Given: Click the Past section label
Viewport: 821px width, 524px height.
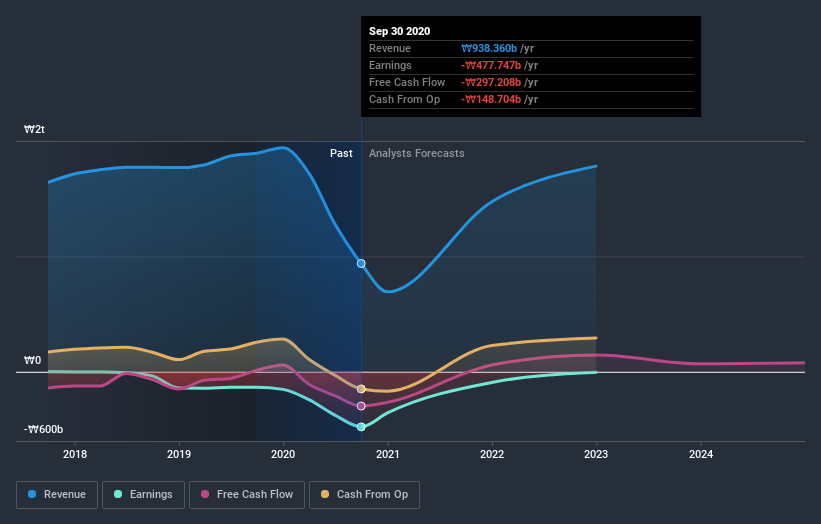Looking at the screenshot, I should coord(341,153).
